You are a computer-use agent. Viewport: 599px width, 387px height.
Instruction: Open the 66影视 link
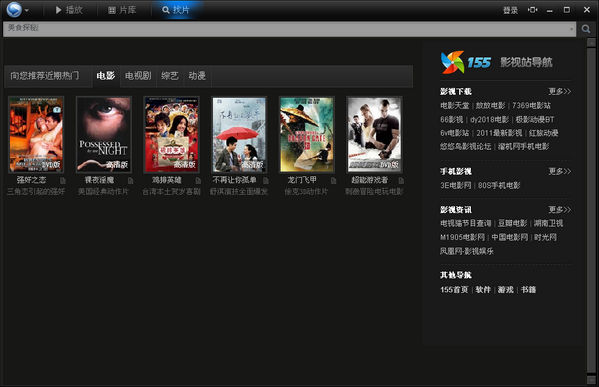click(452, 120)
